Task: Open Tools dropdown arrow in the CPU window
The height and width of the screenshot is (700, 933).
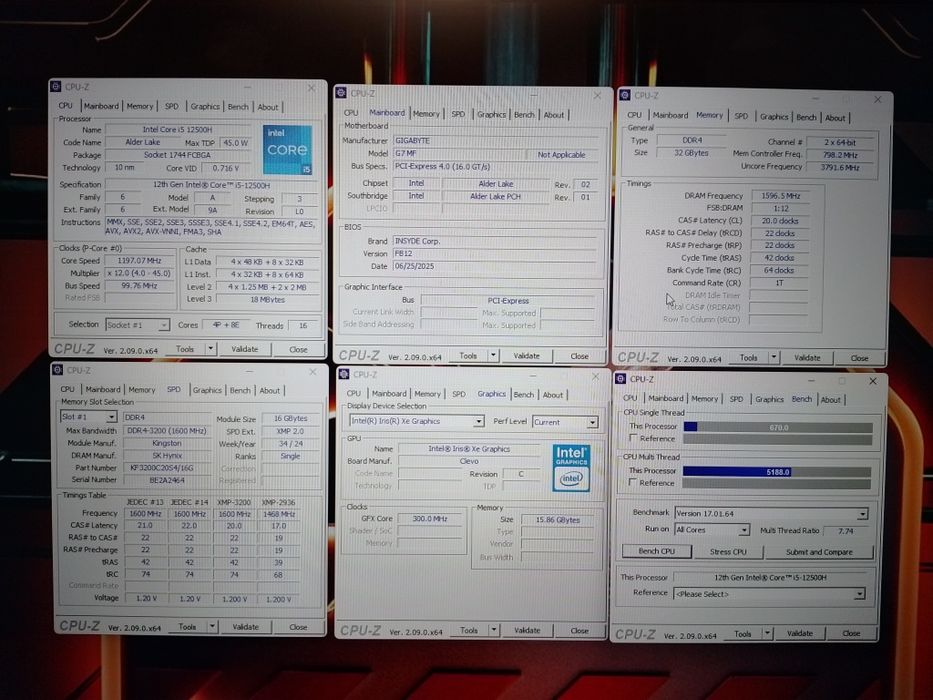Action: (x=211, y=349)
